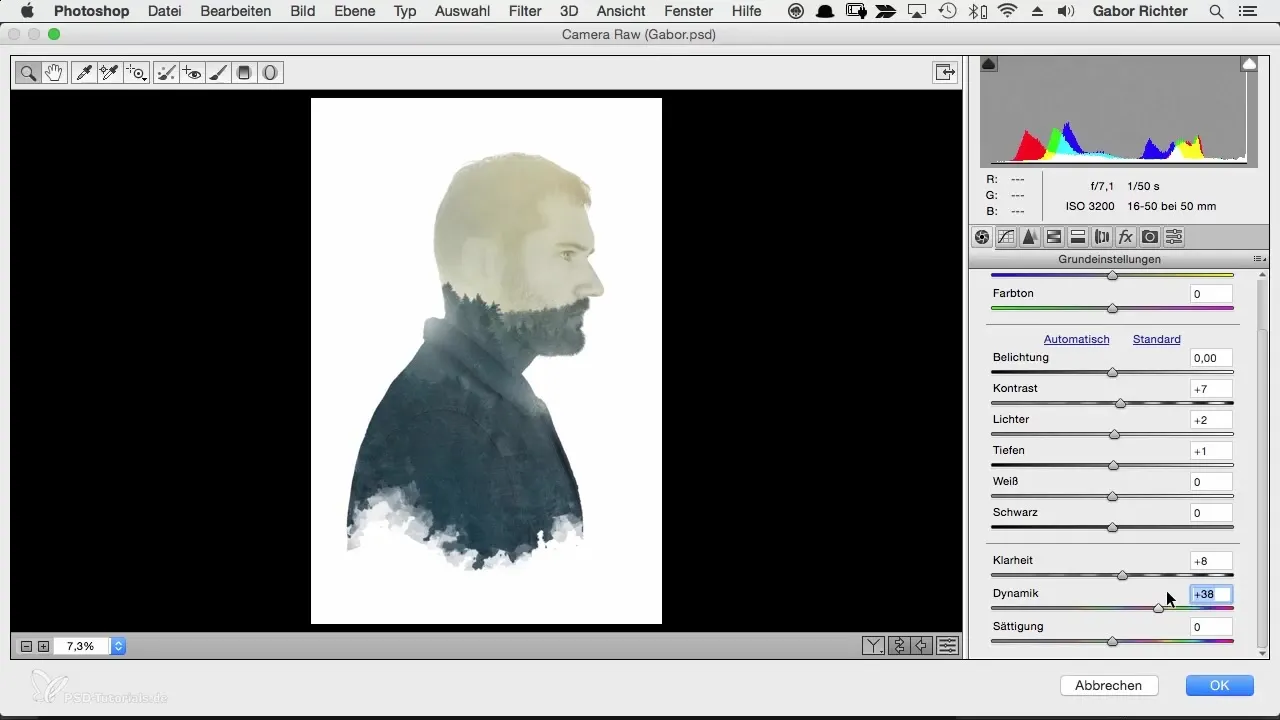Image resolution: width=1280 pixels, height=720 pixels.
Task: Click the Kontrast value field
Action: click(1211, 388)
